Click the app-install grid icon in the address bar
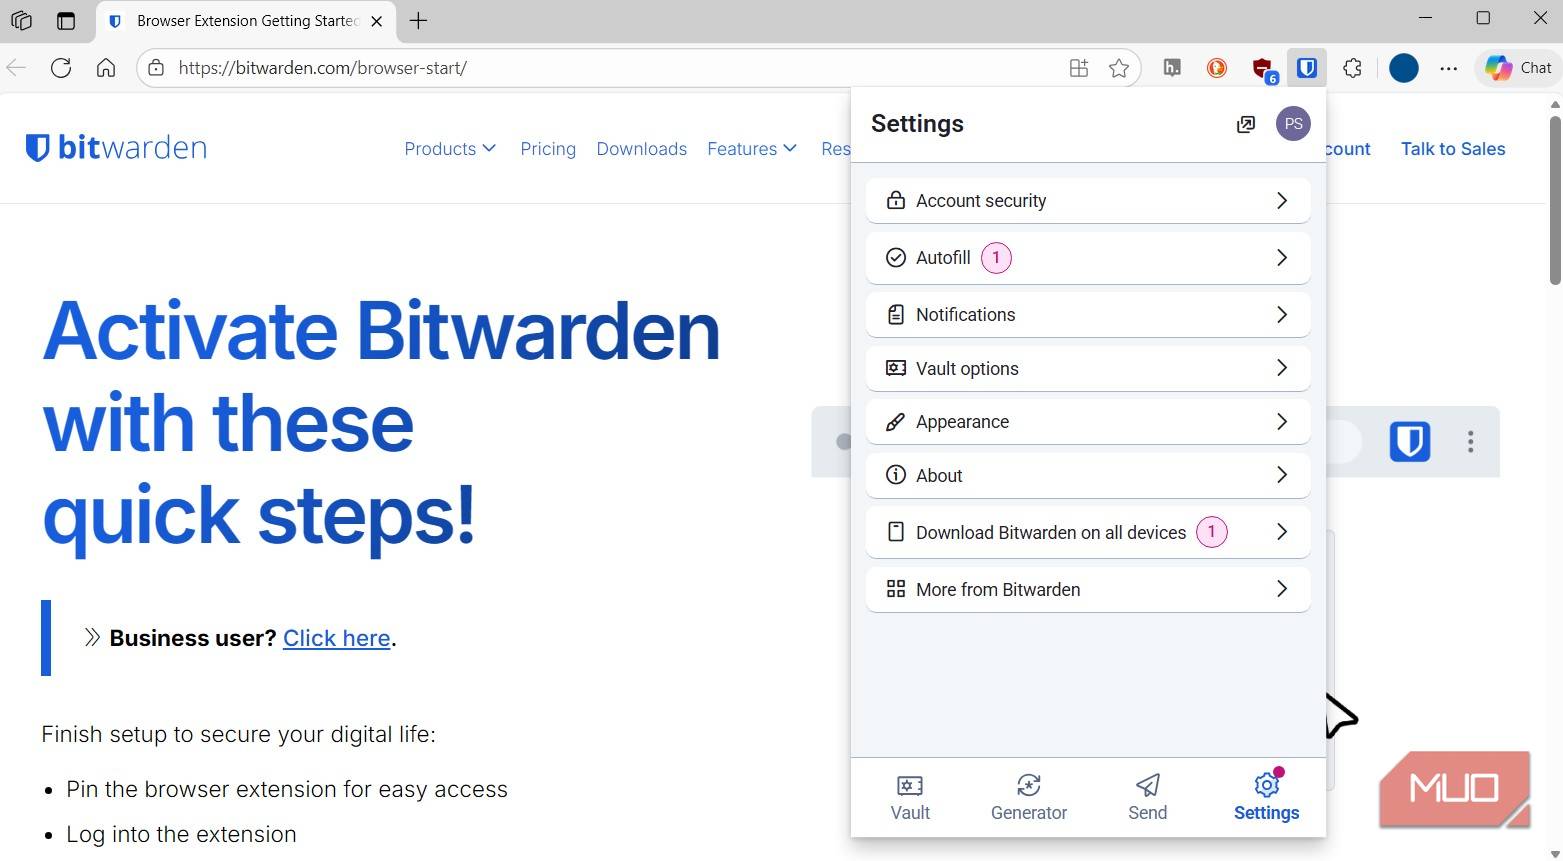The height and width of the screenshot is (861, 1563). coord(1079,68)
